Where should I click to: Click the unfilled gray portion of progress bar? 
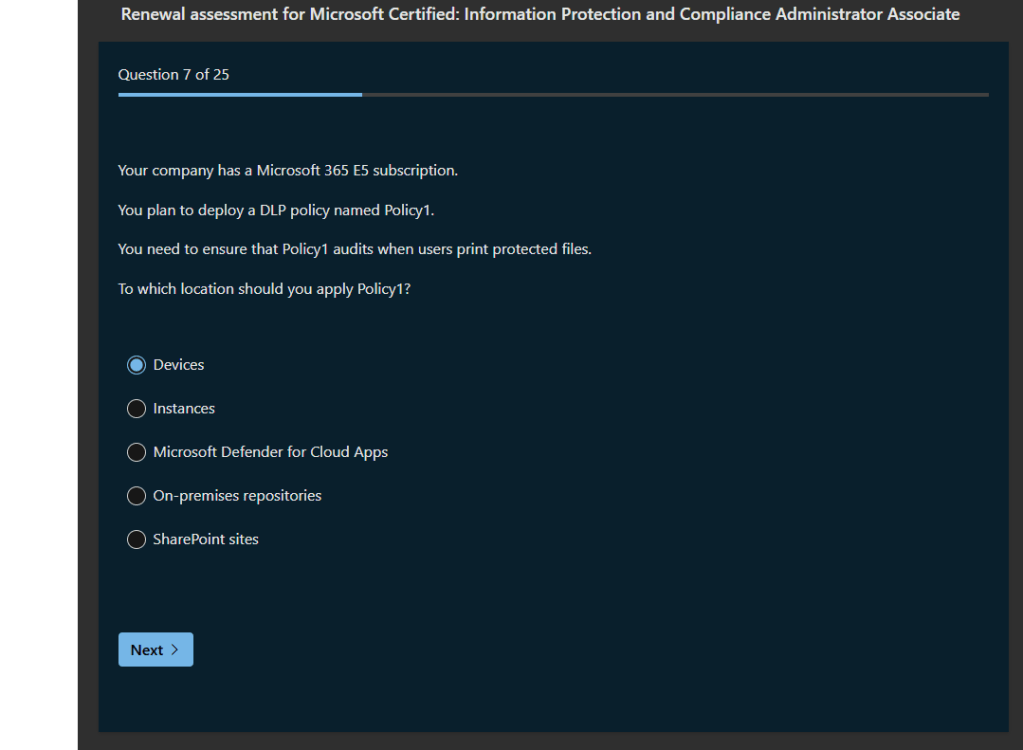[675, 95]
